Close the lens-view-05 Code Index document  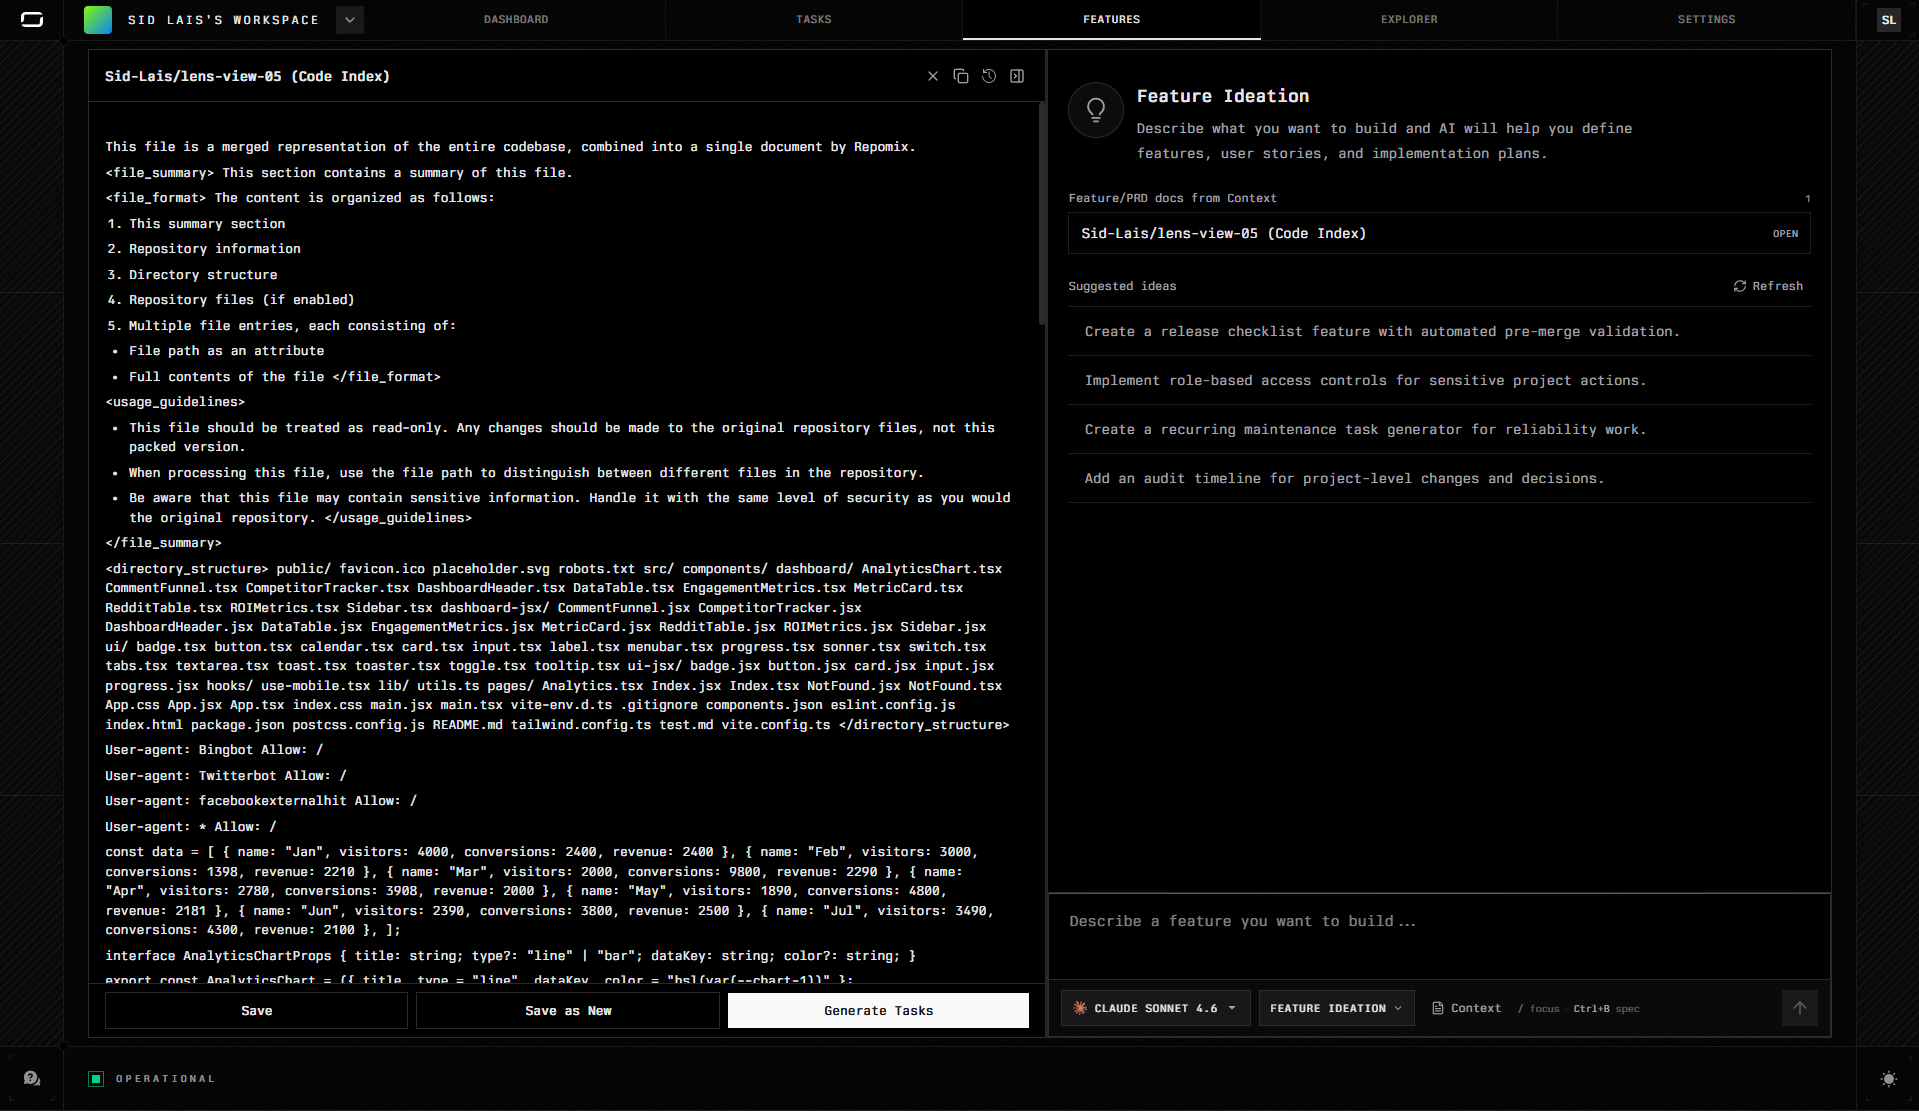pyautogui.click(x=932, y=76)
